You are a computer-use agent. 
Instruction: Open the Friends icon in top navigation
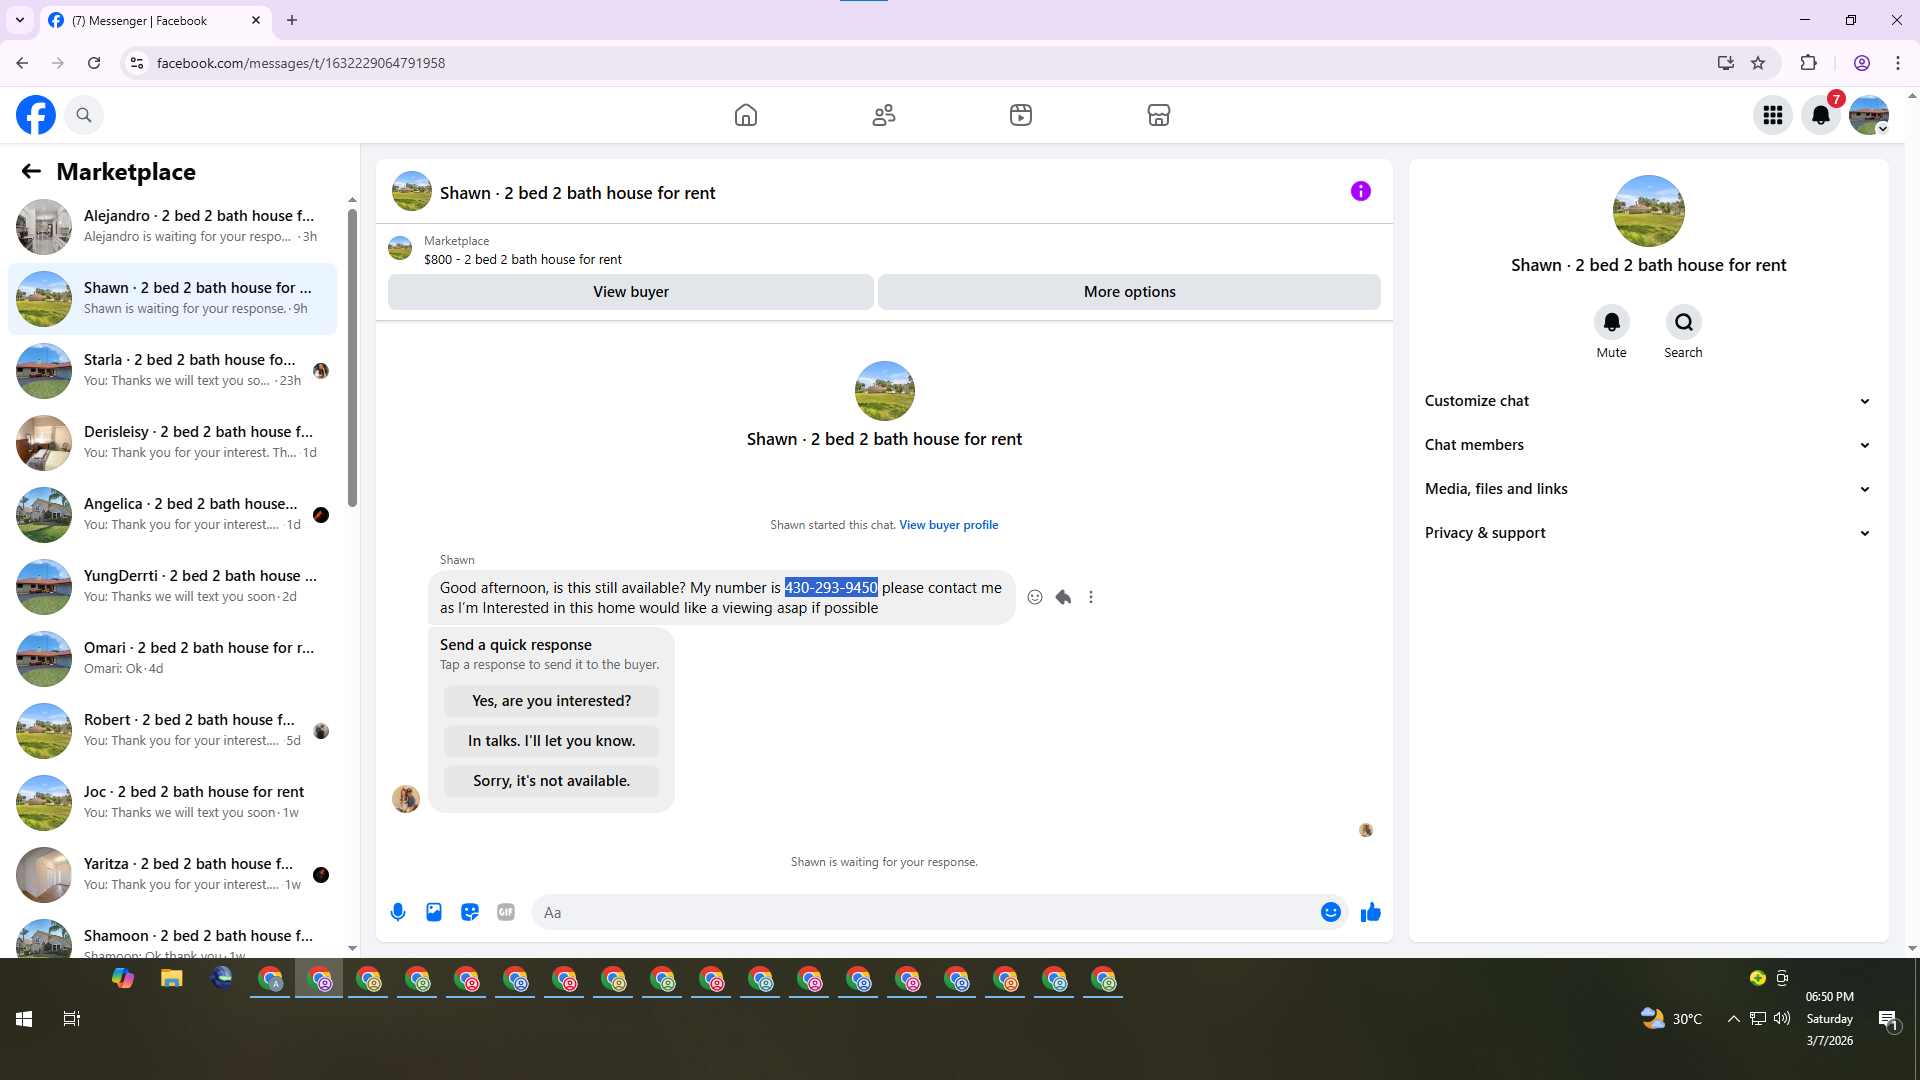(884, 115)
